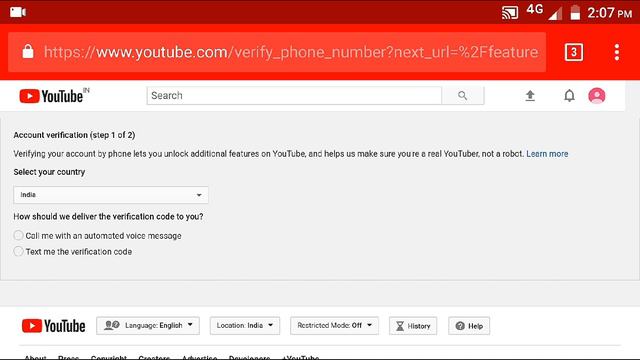Tap the browser URL address bar
The width and height of the screenshot is (640, 360).
277,52
